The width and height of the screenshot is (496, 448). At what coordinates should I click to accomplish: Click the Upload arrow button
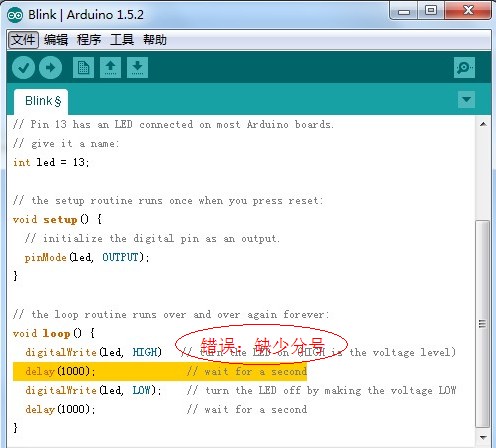50,68
